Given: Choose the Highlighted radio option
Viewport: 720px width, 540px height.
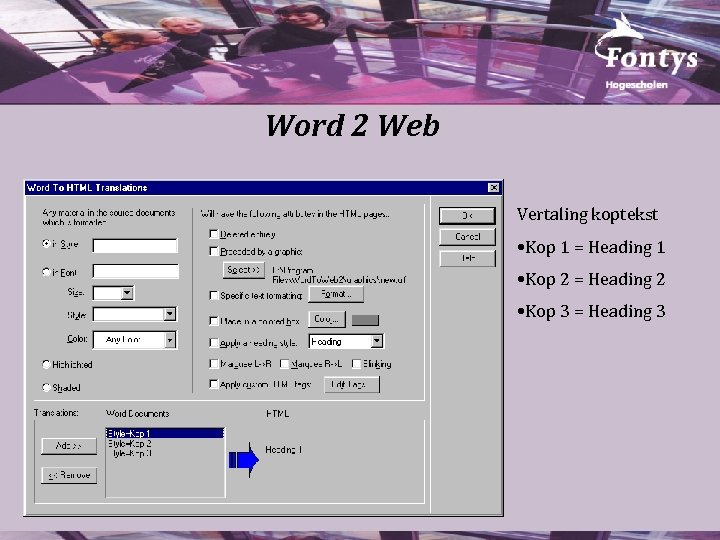Looking at the screenshot, I should click(46, 364).
